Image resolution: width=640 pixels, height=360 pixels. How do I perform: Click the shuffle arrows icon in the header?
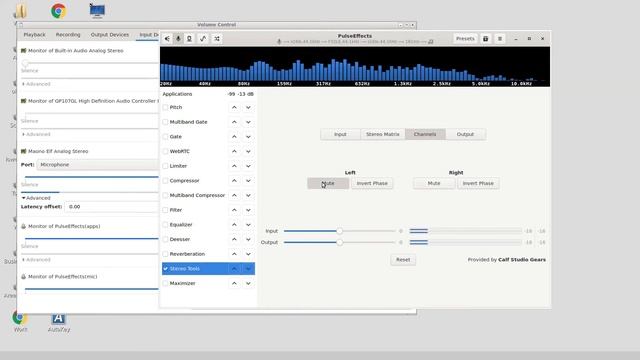(x=217, y=39)
